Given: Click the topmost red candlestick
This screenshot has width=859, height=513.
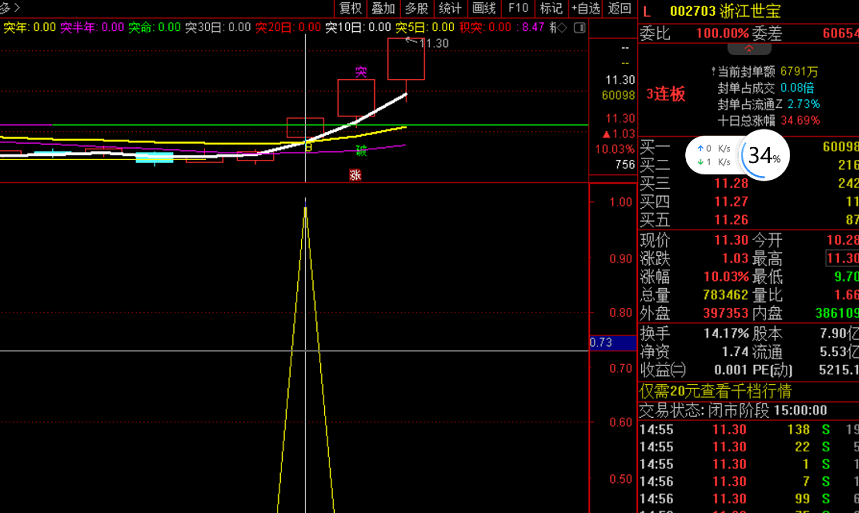Looking at the screenshot, I should [x=406, y=59].
